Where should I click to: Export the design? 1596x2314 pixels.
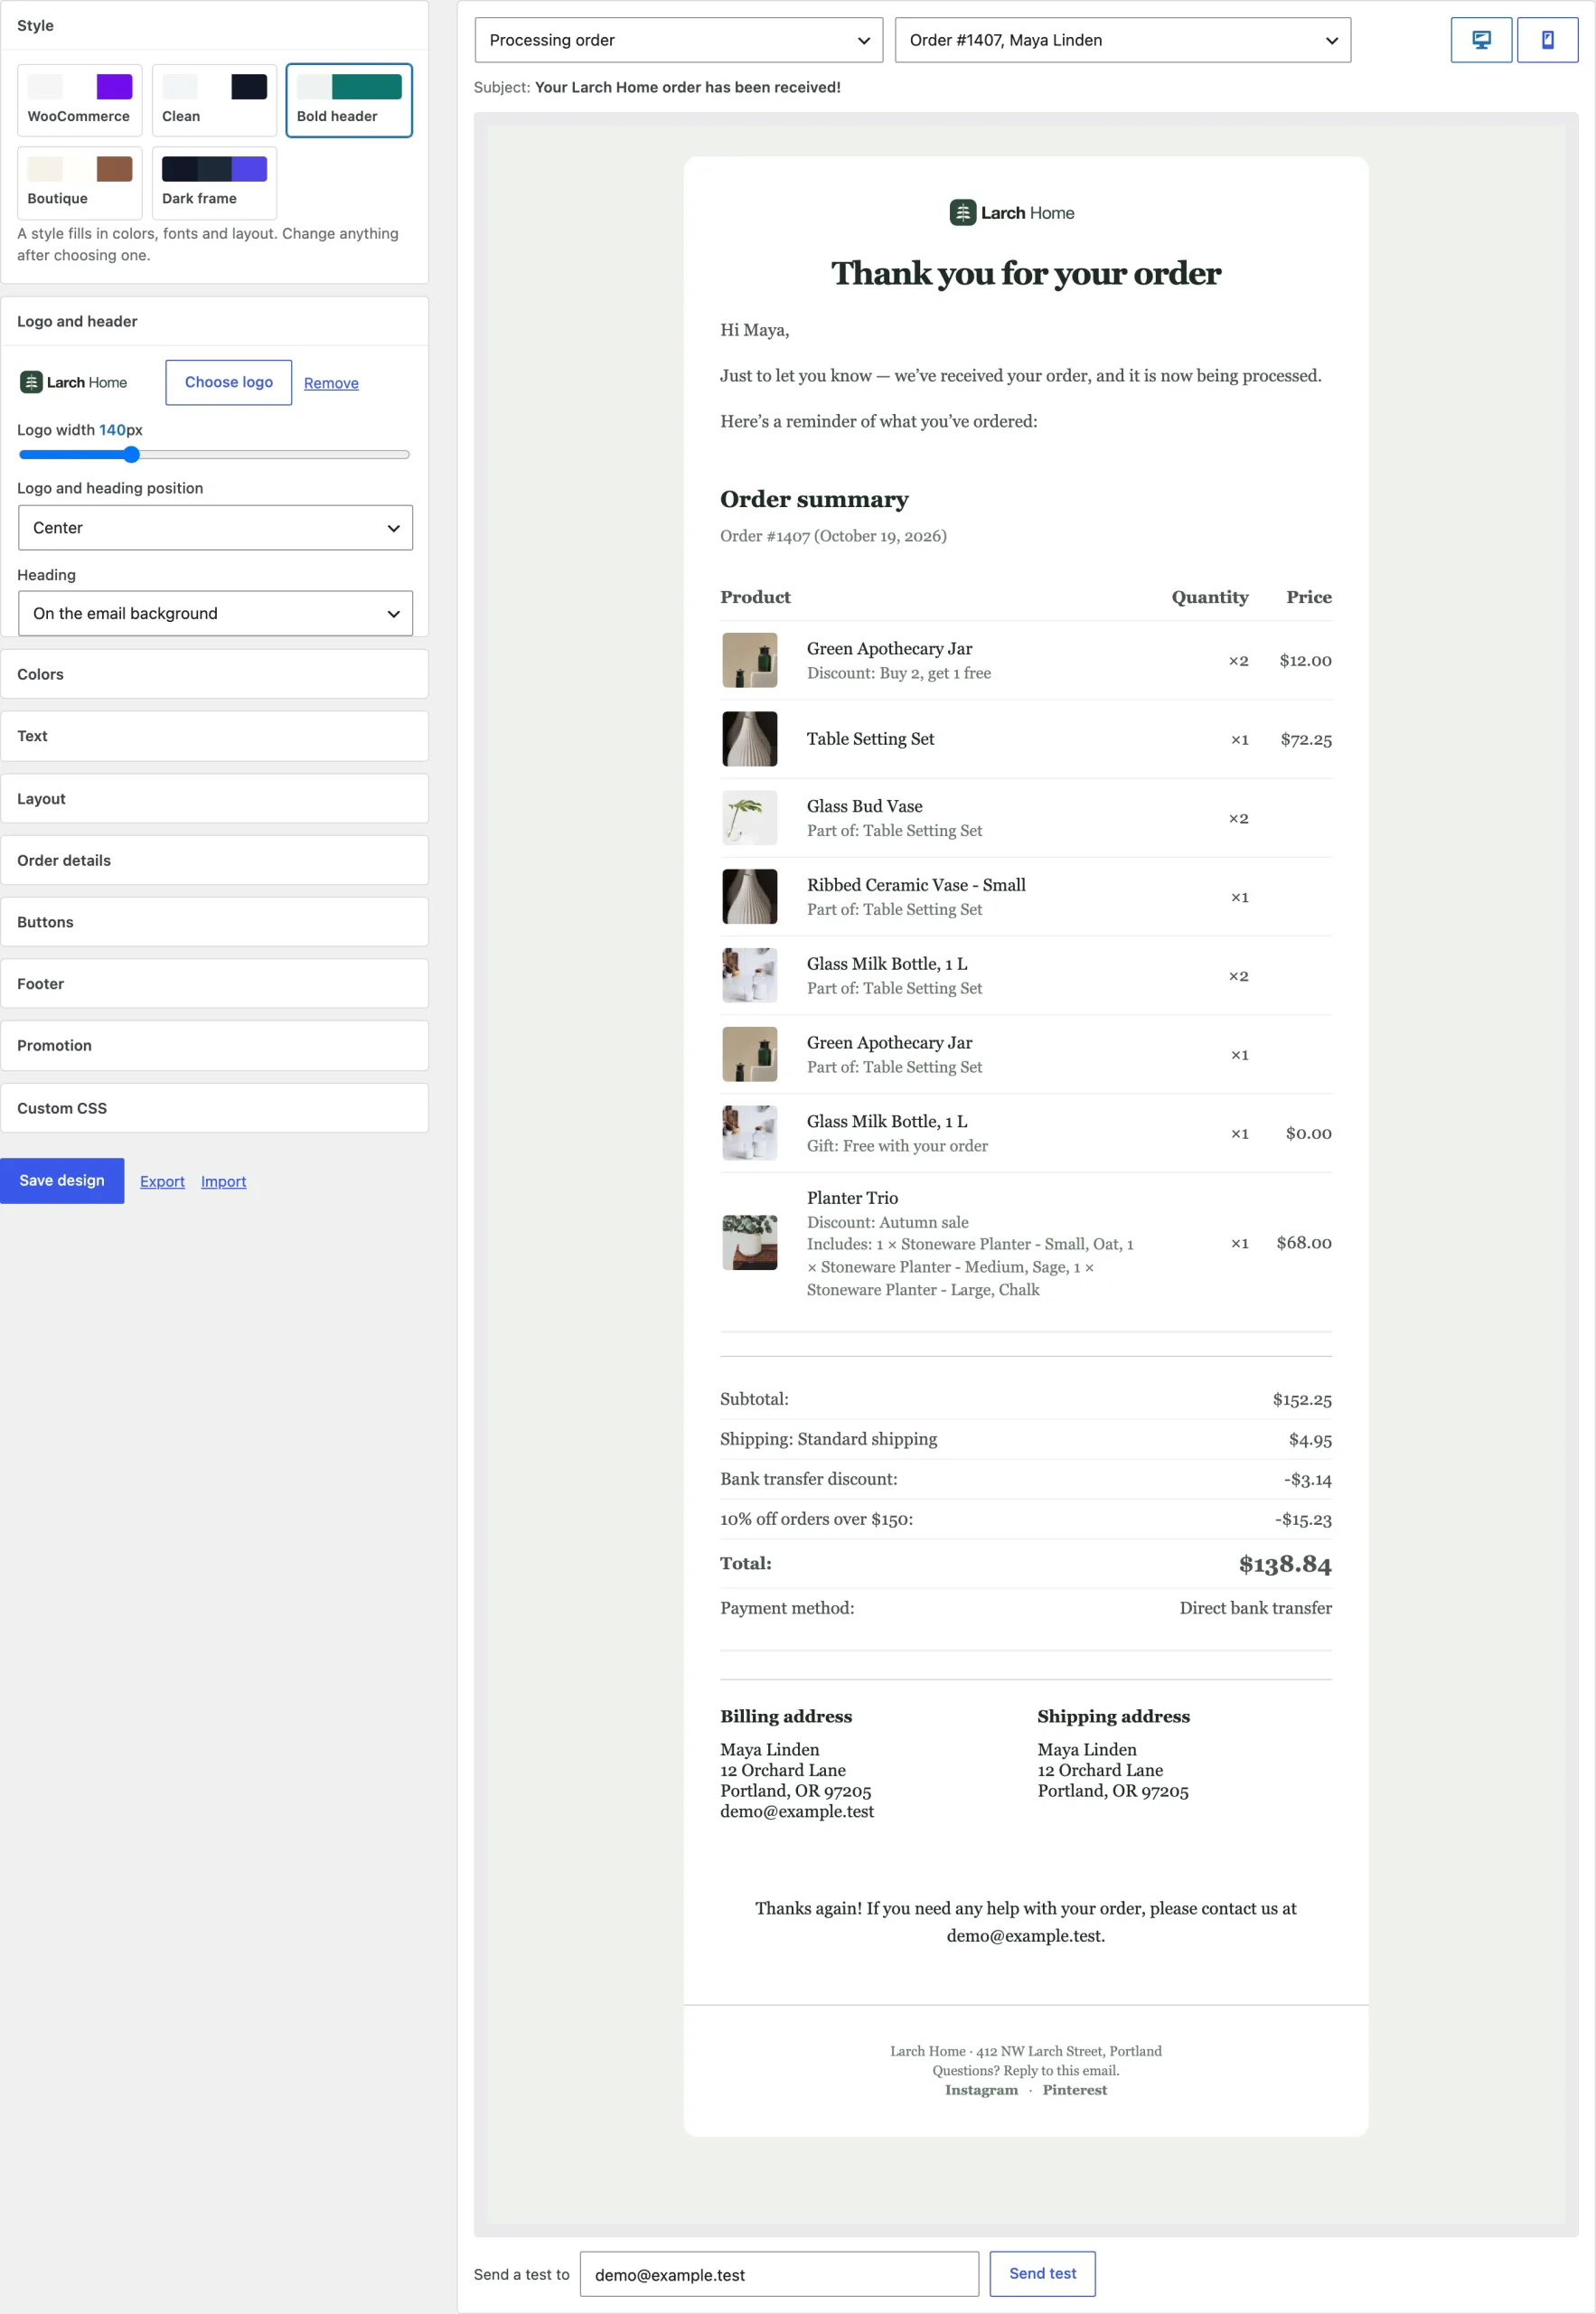(x=162, y=1181)
